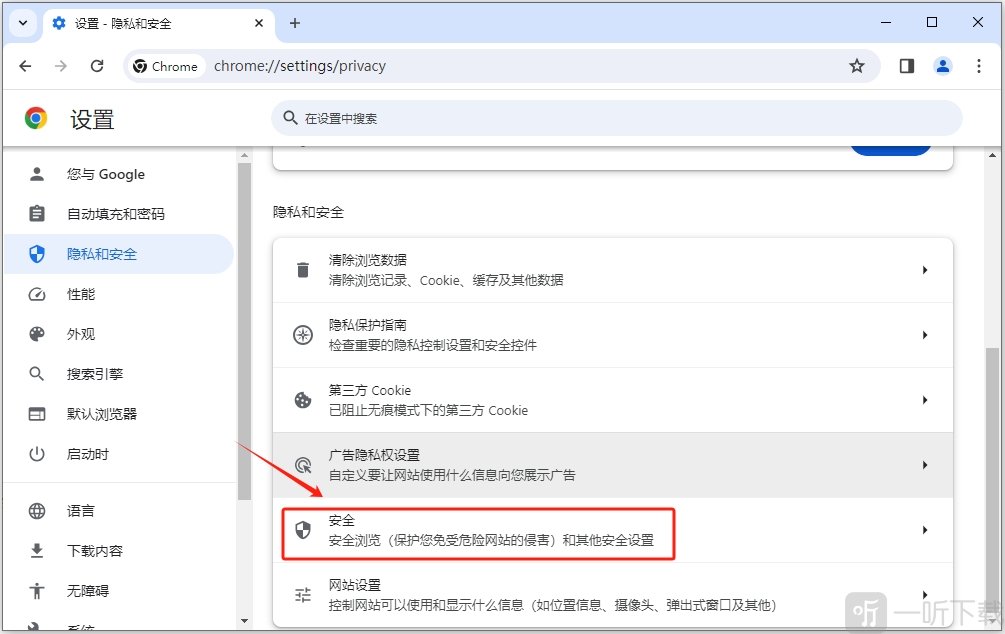The image size is (1005, 634).
Task: Open 搜索引擎 settings via magnifier icon
Action: pos(37,374)
